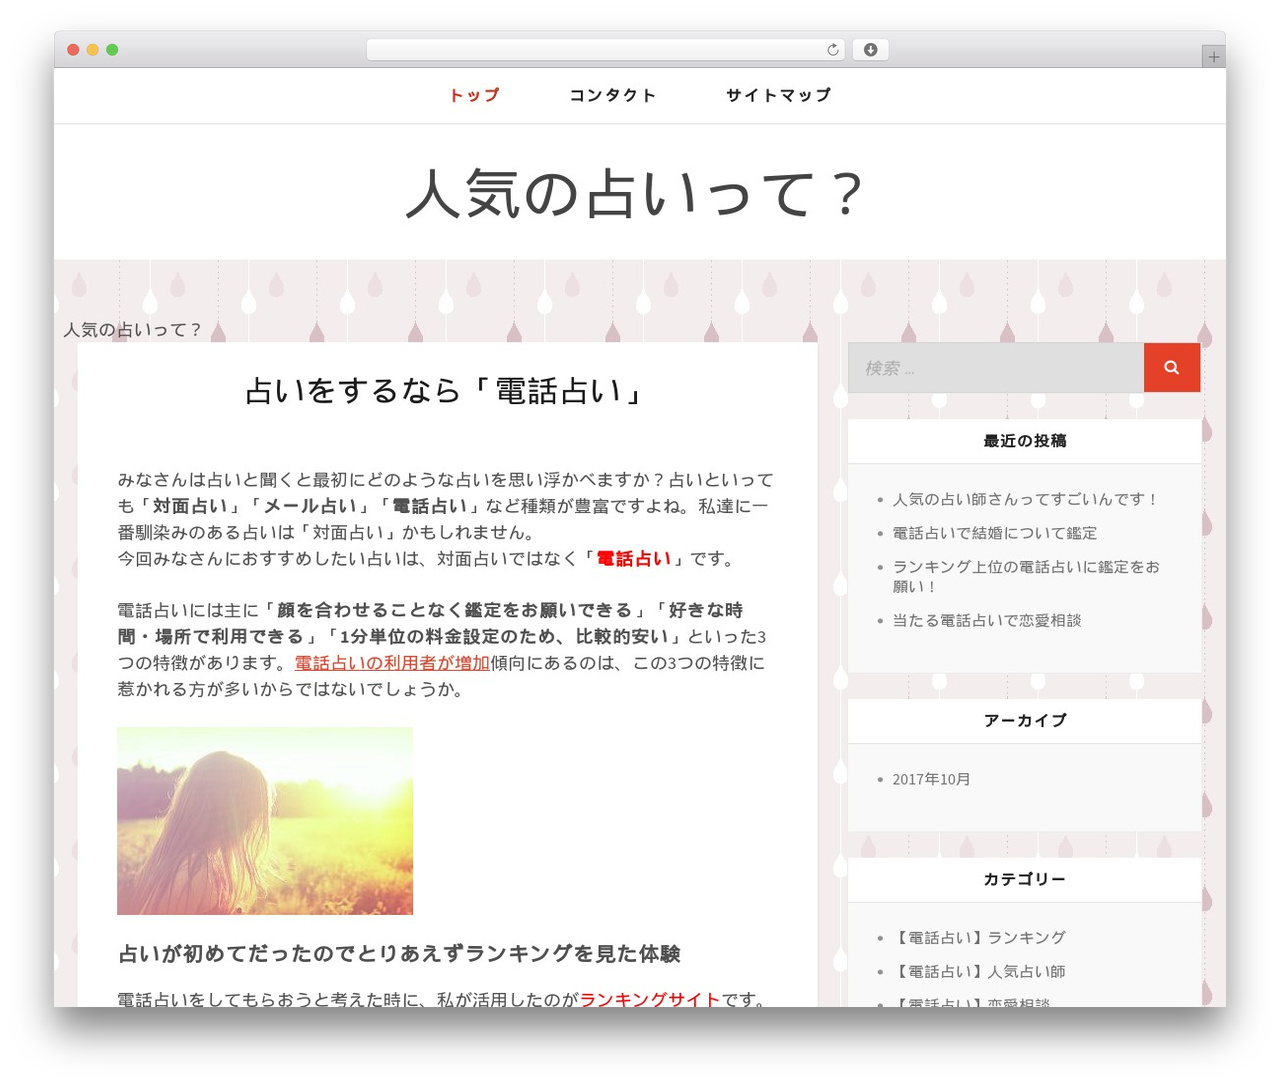The width and height of the screenshot is (1280, 1084).
Task: Open the 2017年10月 archive
Action: pos(931,779)
